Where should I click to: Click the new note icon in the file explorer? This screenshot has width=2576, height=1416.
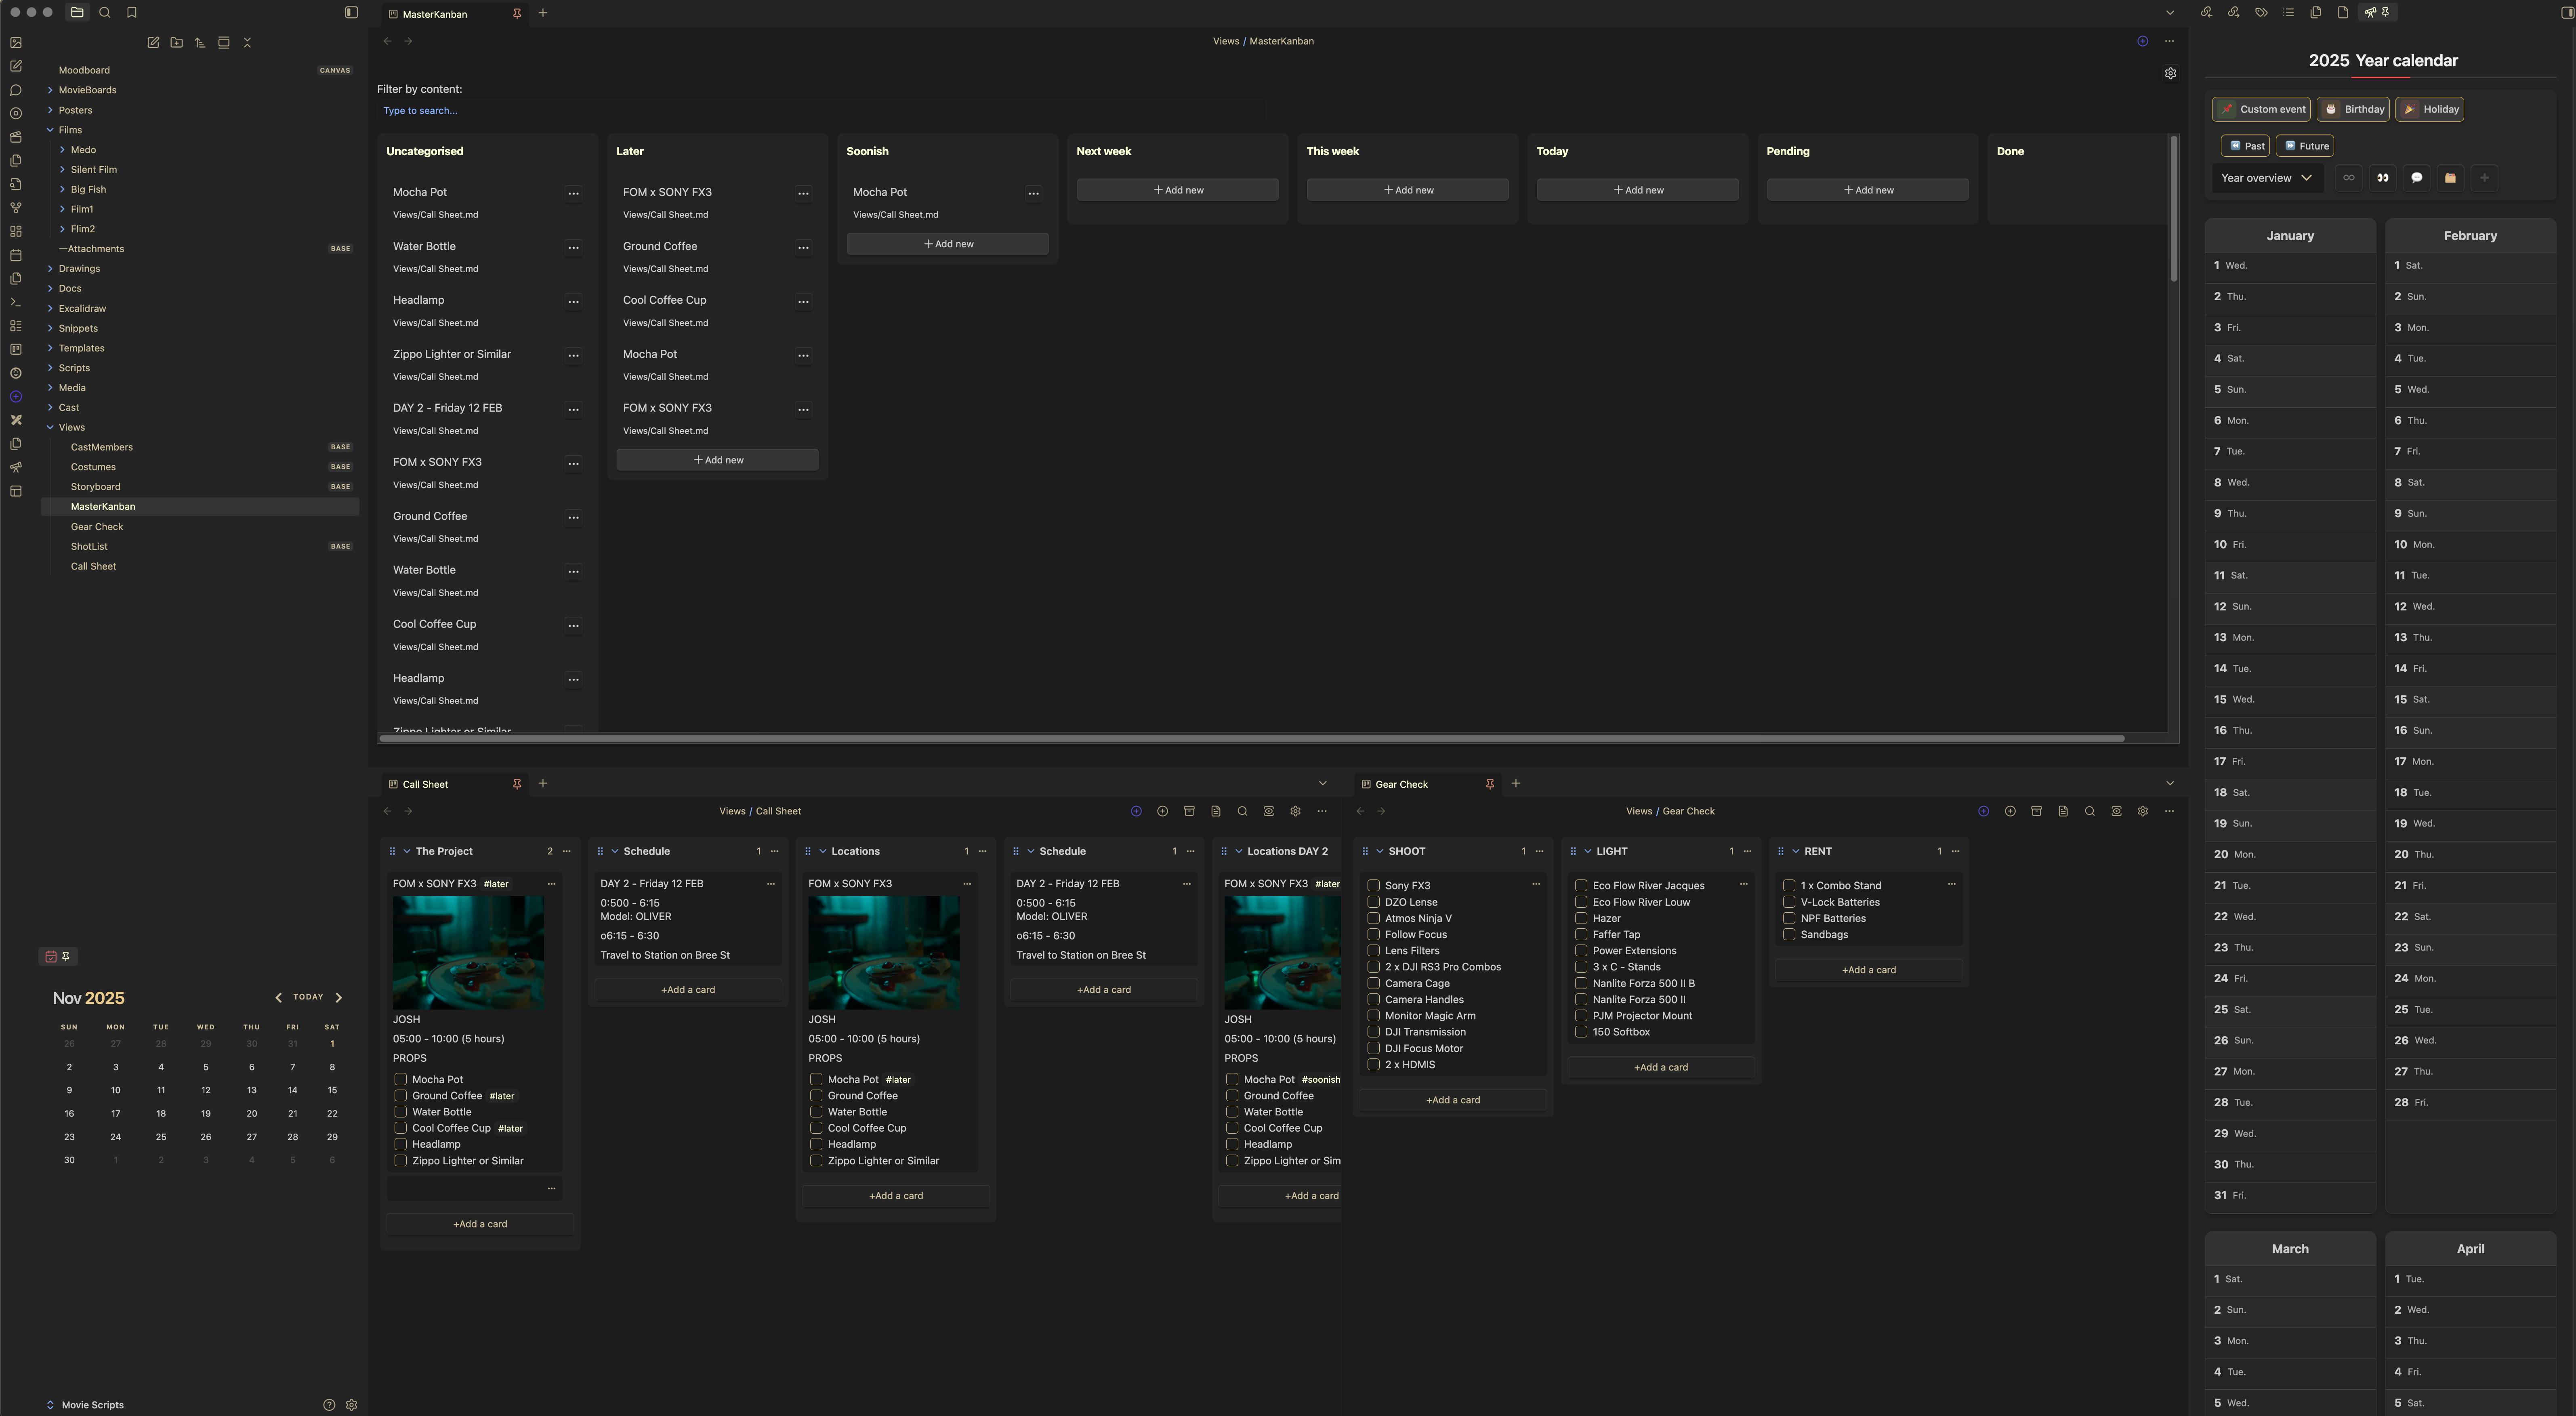tap(153, 43)
